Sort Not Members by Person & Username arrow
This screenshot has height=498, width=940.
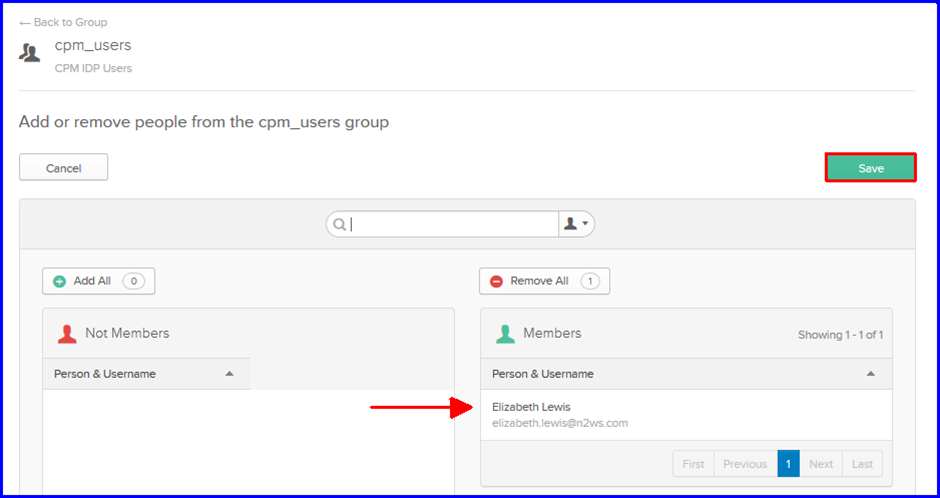click(x=229, y=374)
